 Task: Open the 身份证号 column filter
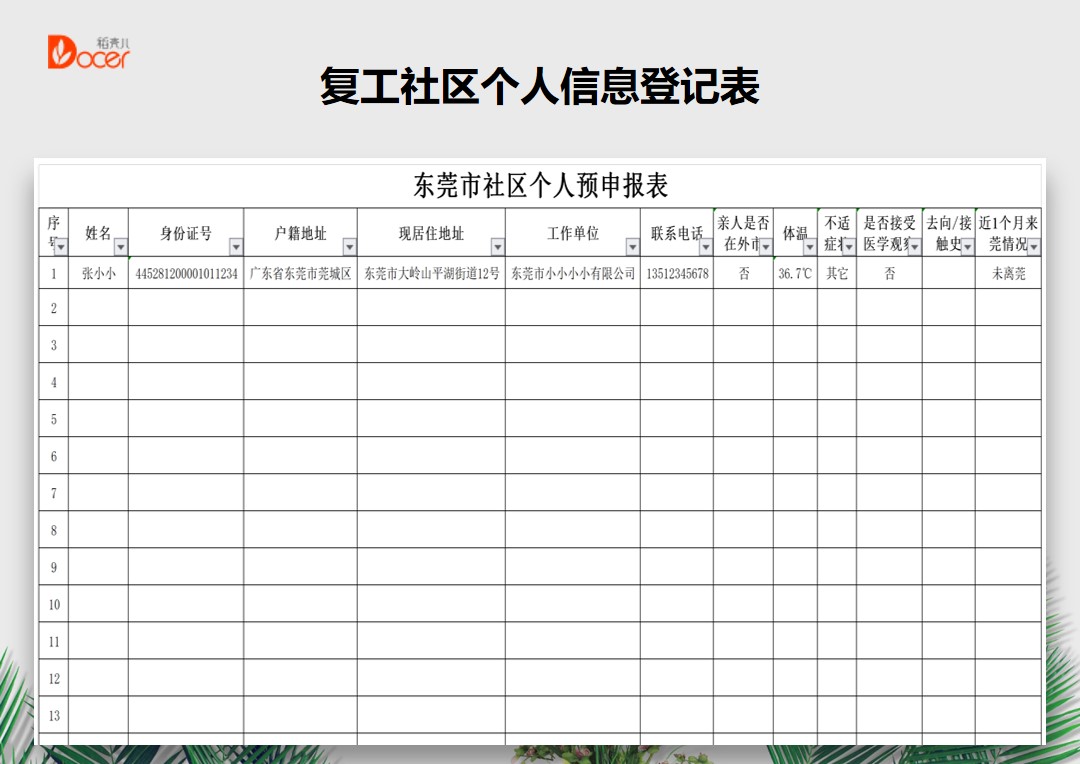click(x=237, y=246)
